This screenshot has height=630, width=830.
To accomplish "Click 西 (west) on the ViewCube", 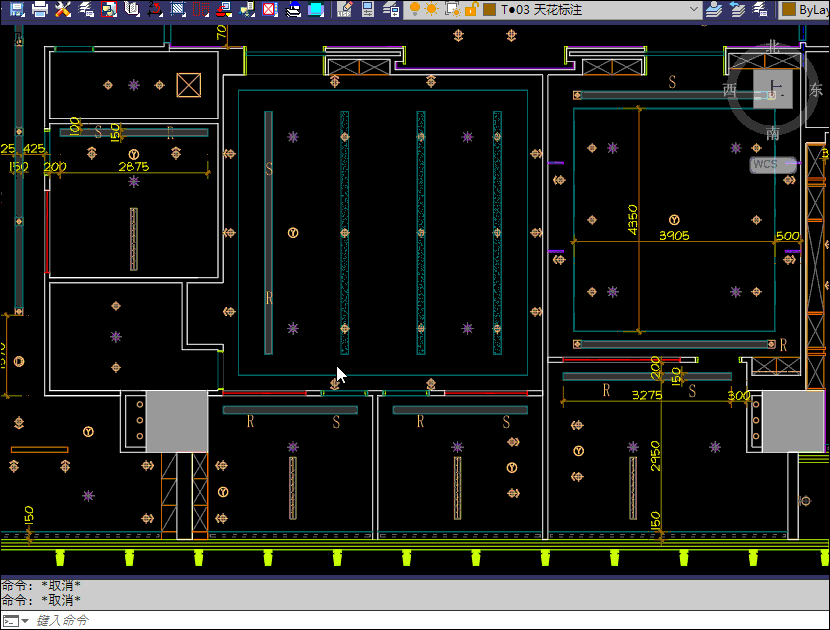I will [729, 90].
